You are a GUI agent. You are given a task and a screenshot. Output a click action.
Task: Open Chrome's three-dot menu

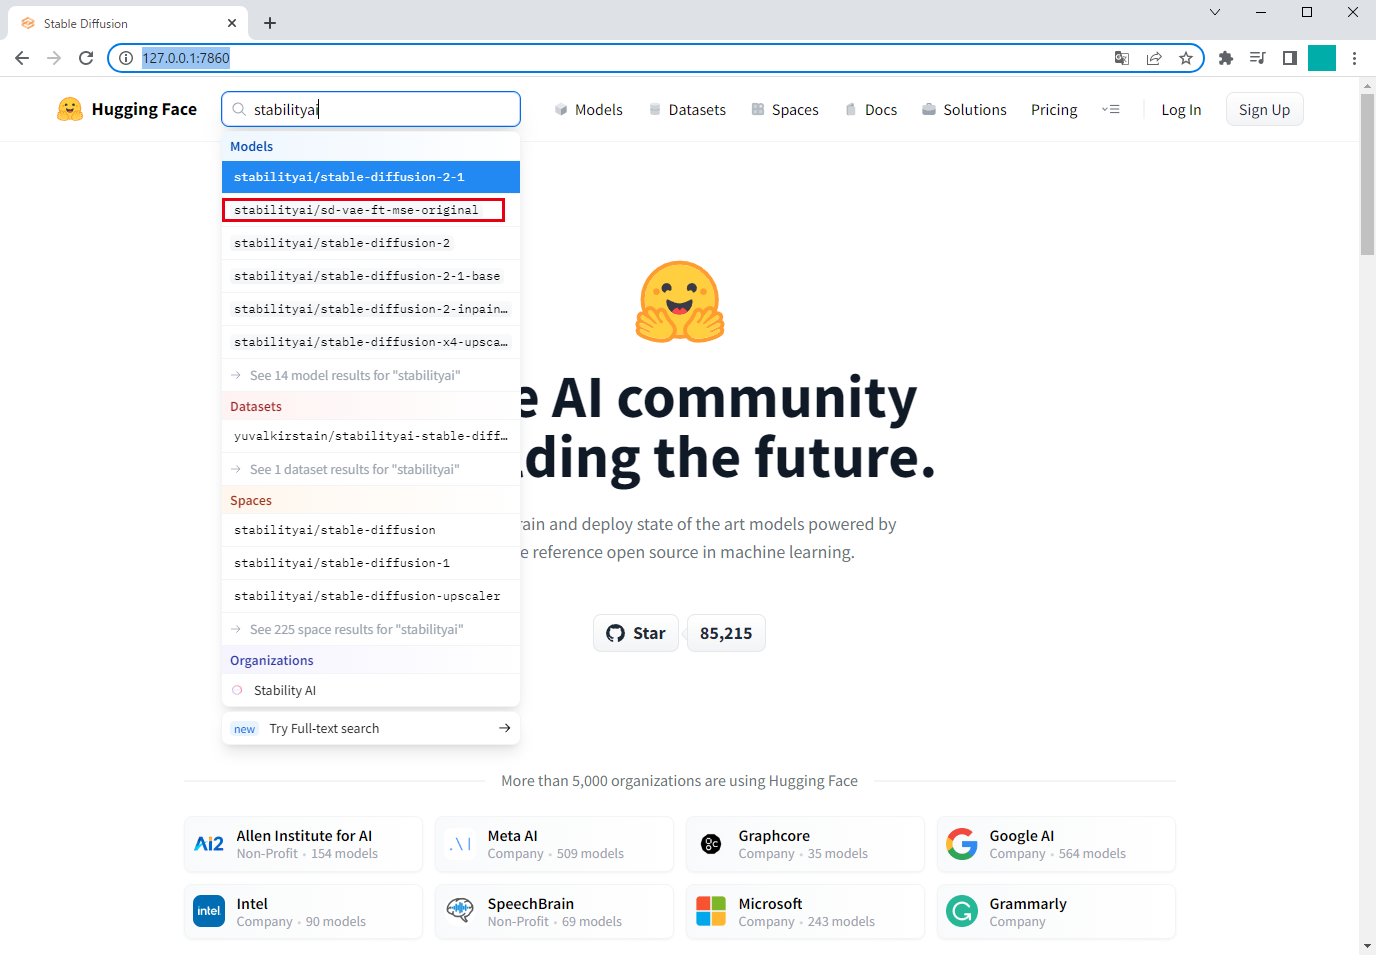tap(1354, 58)
